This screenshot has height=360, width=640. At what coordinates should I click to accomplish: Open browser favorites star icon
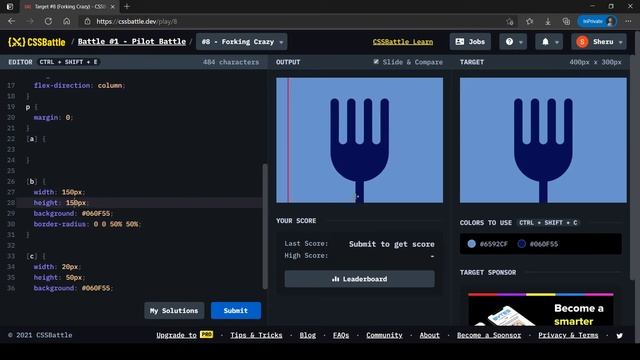[529, 21]
